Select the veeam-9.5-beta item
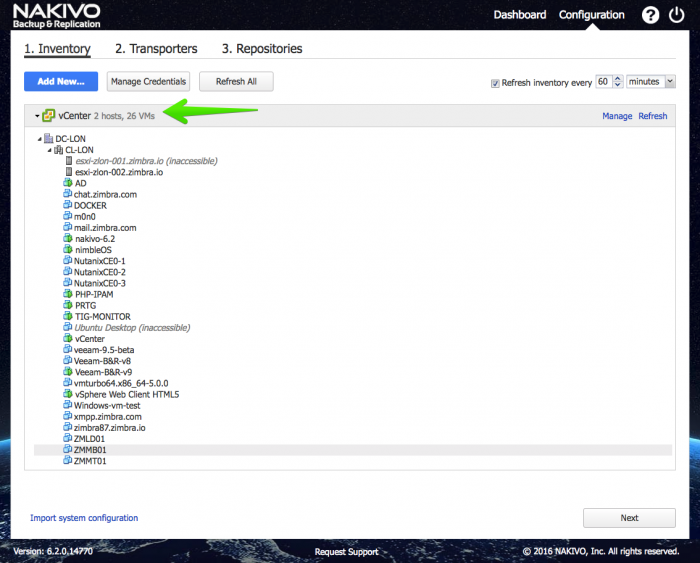This screenshot has width=700, height=563. pyautogui.click(x=104, y=350)
